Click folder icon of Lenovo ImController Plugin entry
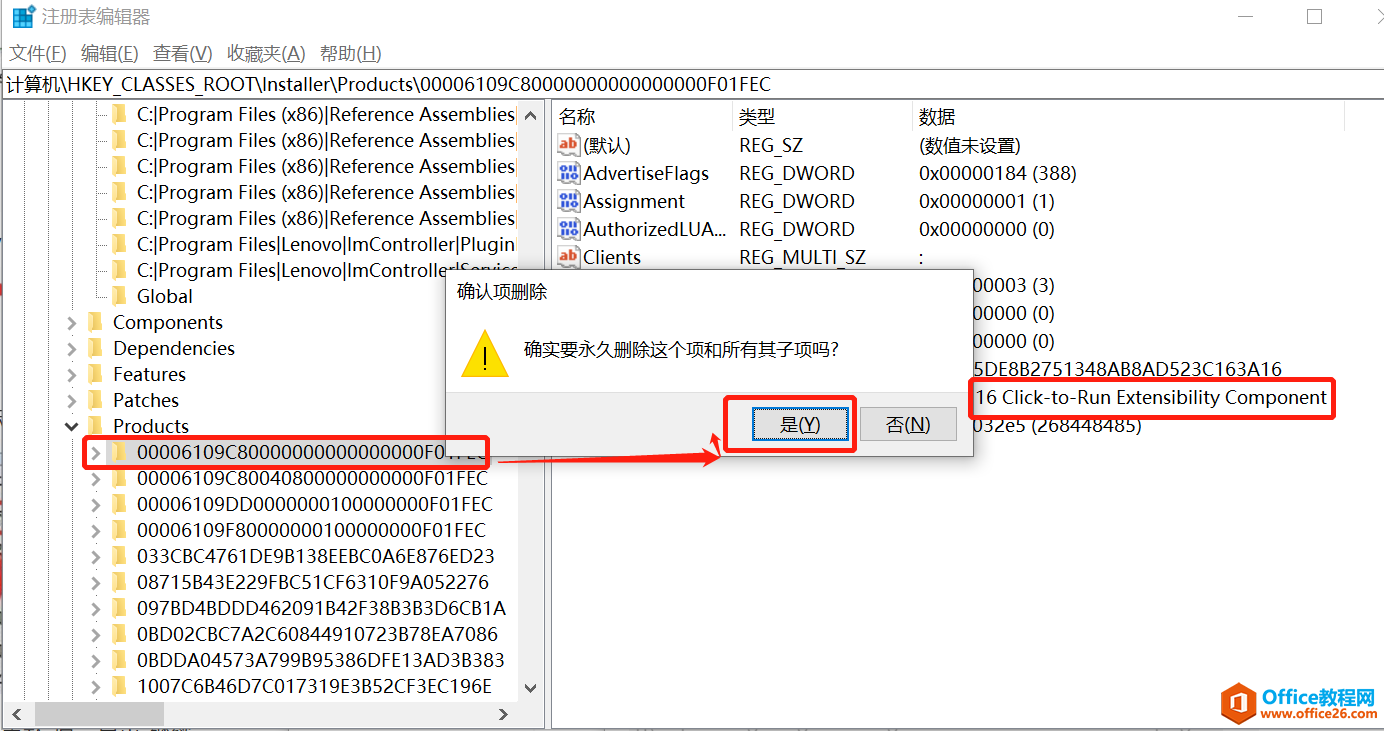 (x=120, y=244)
